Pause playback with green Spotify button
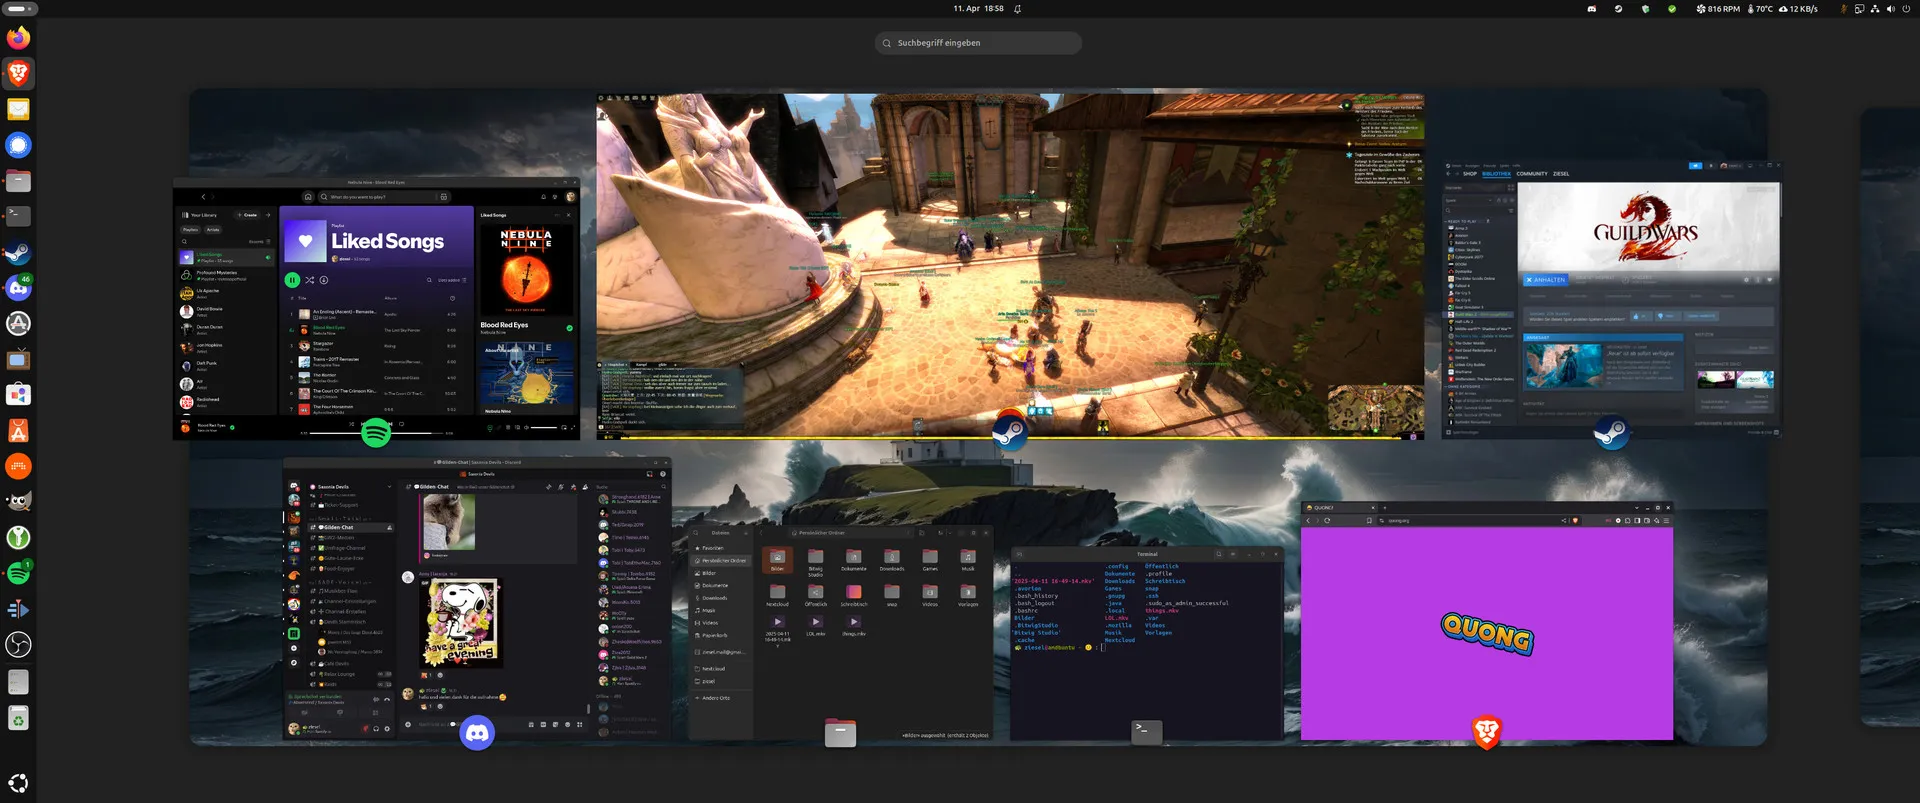This screenshot has width=1920, height=803. coord(292,280)
